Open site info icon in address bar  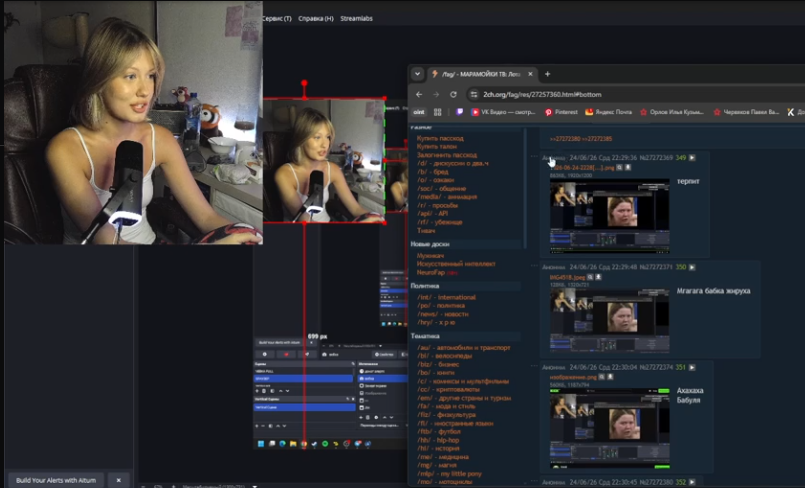(474, 94)
